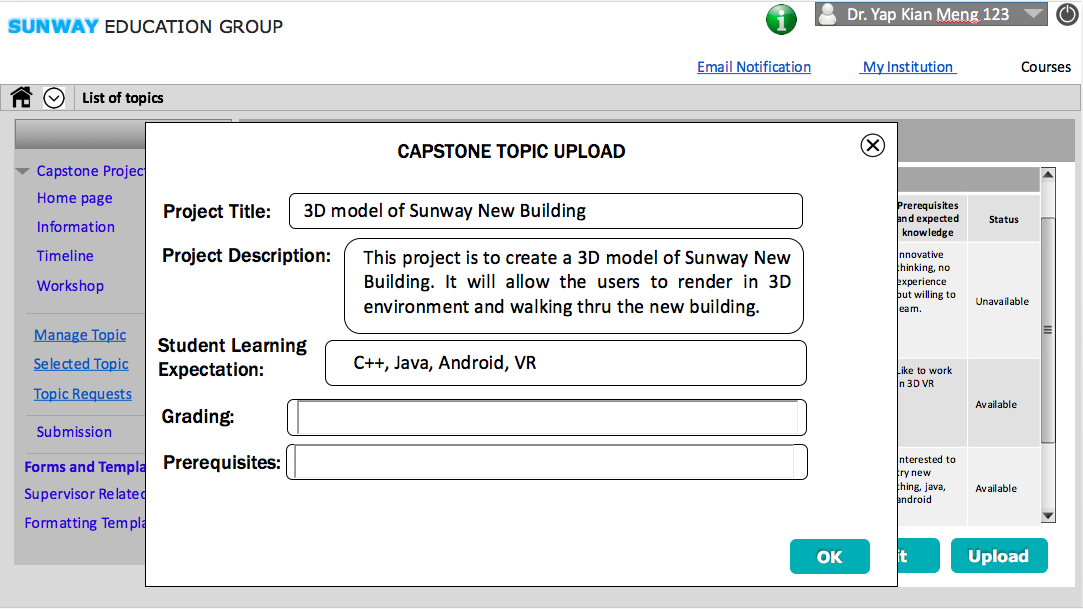Click the Upload button

coord(999,556)
